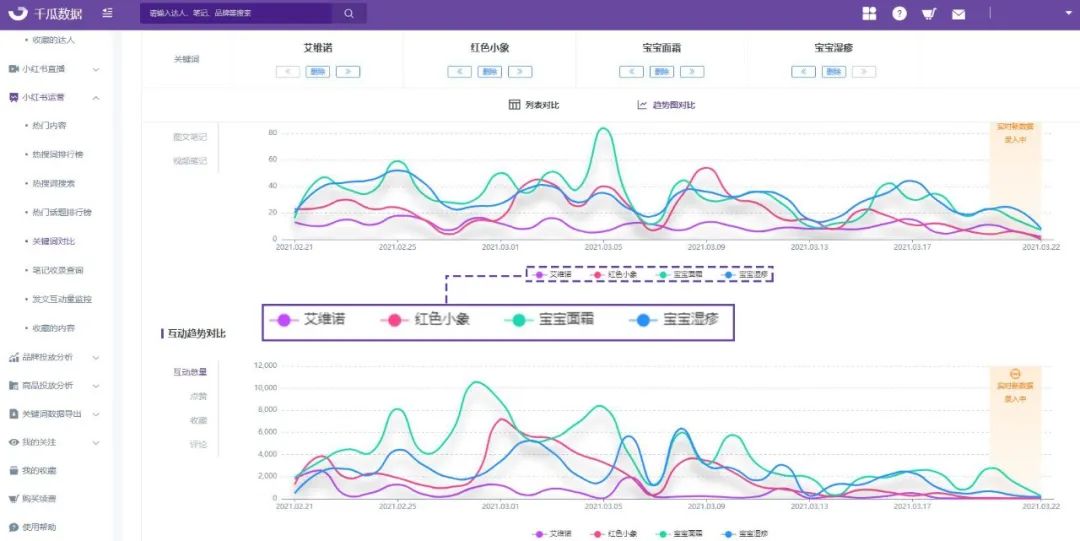Delete the 红色小象 keyword
The width and height of the screenshot is (1080, 541).
pyautogui.click(x=490, y=72)
